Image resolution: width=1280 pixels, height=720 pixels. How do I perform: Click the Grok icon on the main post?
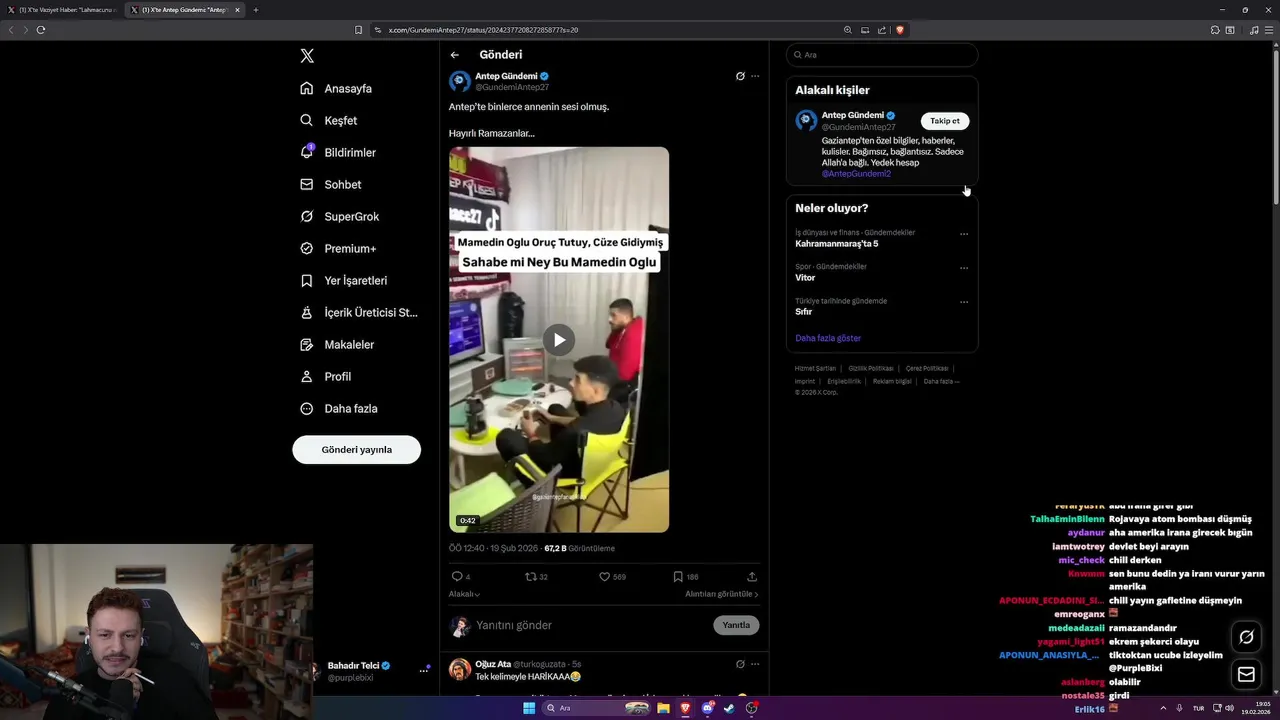pos(740,76)
